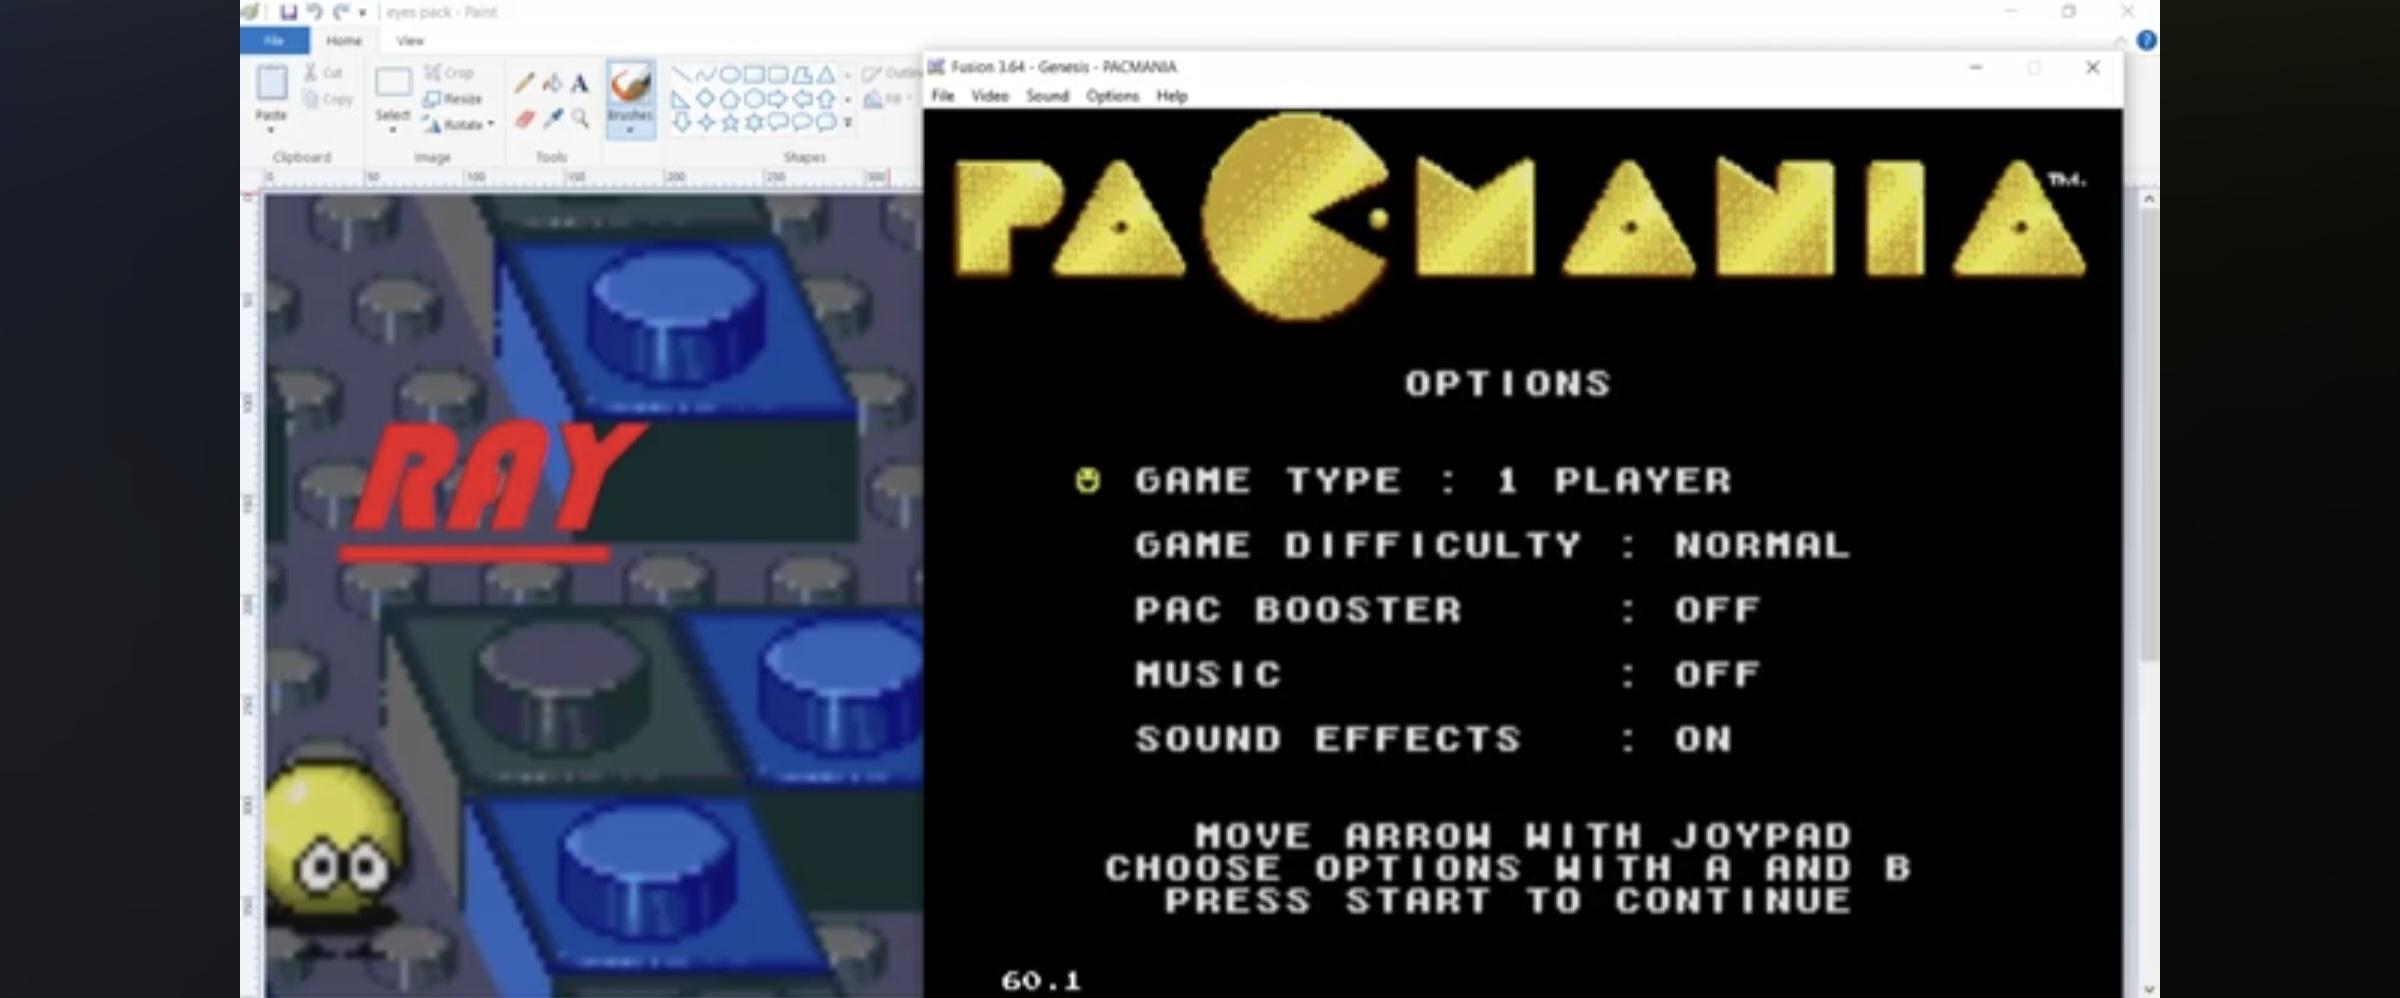
Task: Select the Magnifier tool
Action: pyautogui.click(x=581, y=119)
